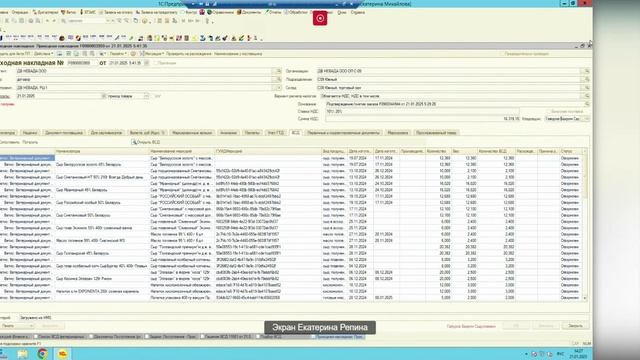Open the Документы menu

(249, 12)
